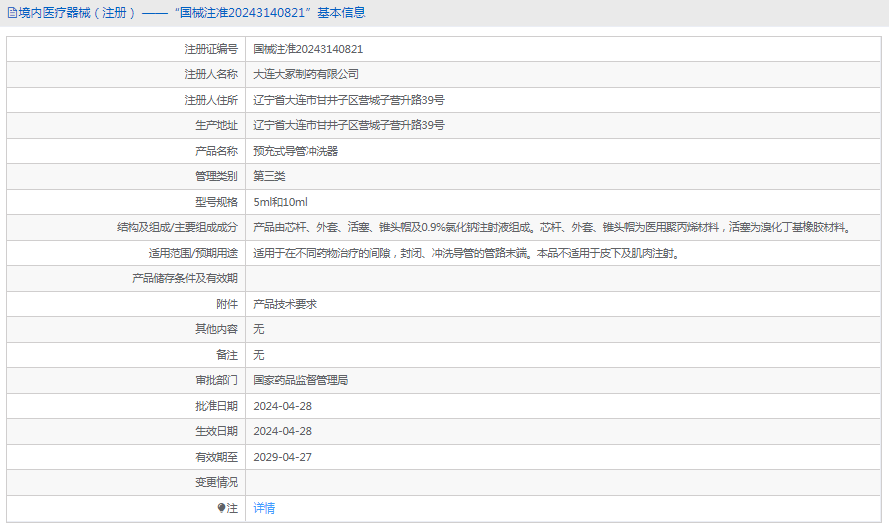Click the 无 value in 其他内容 row

tap(259, 329)
